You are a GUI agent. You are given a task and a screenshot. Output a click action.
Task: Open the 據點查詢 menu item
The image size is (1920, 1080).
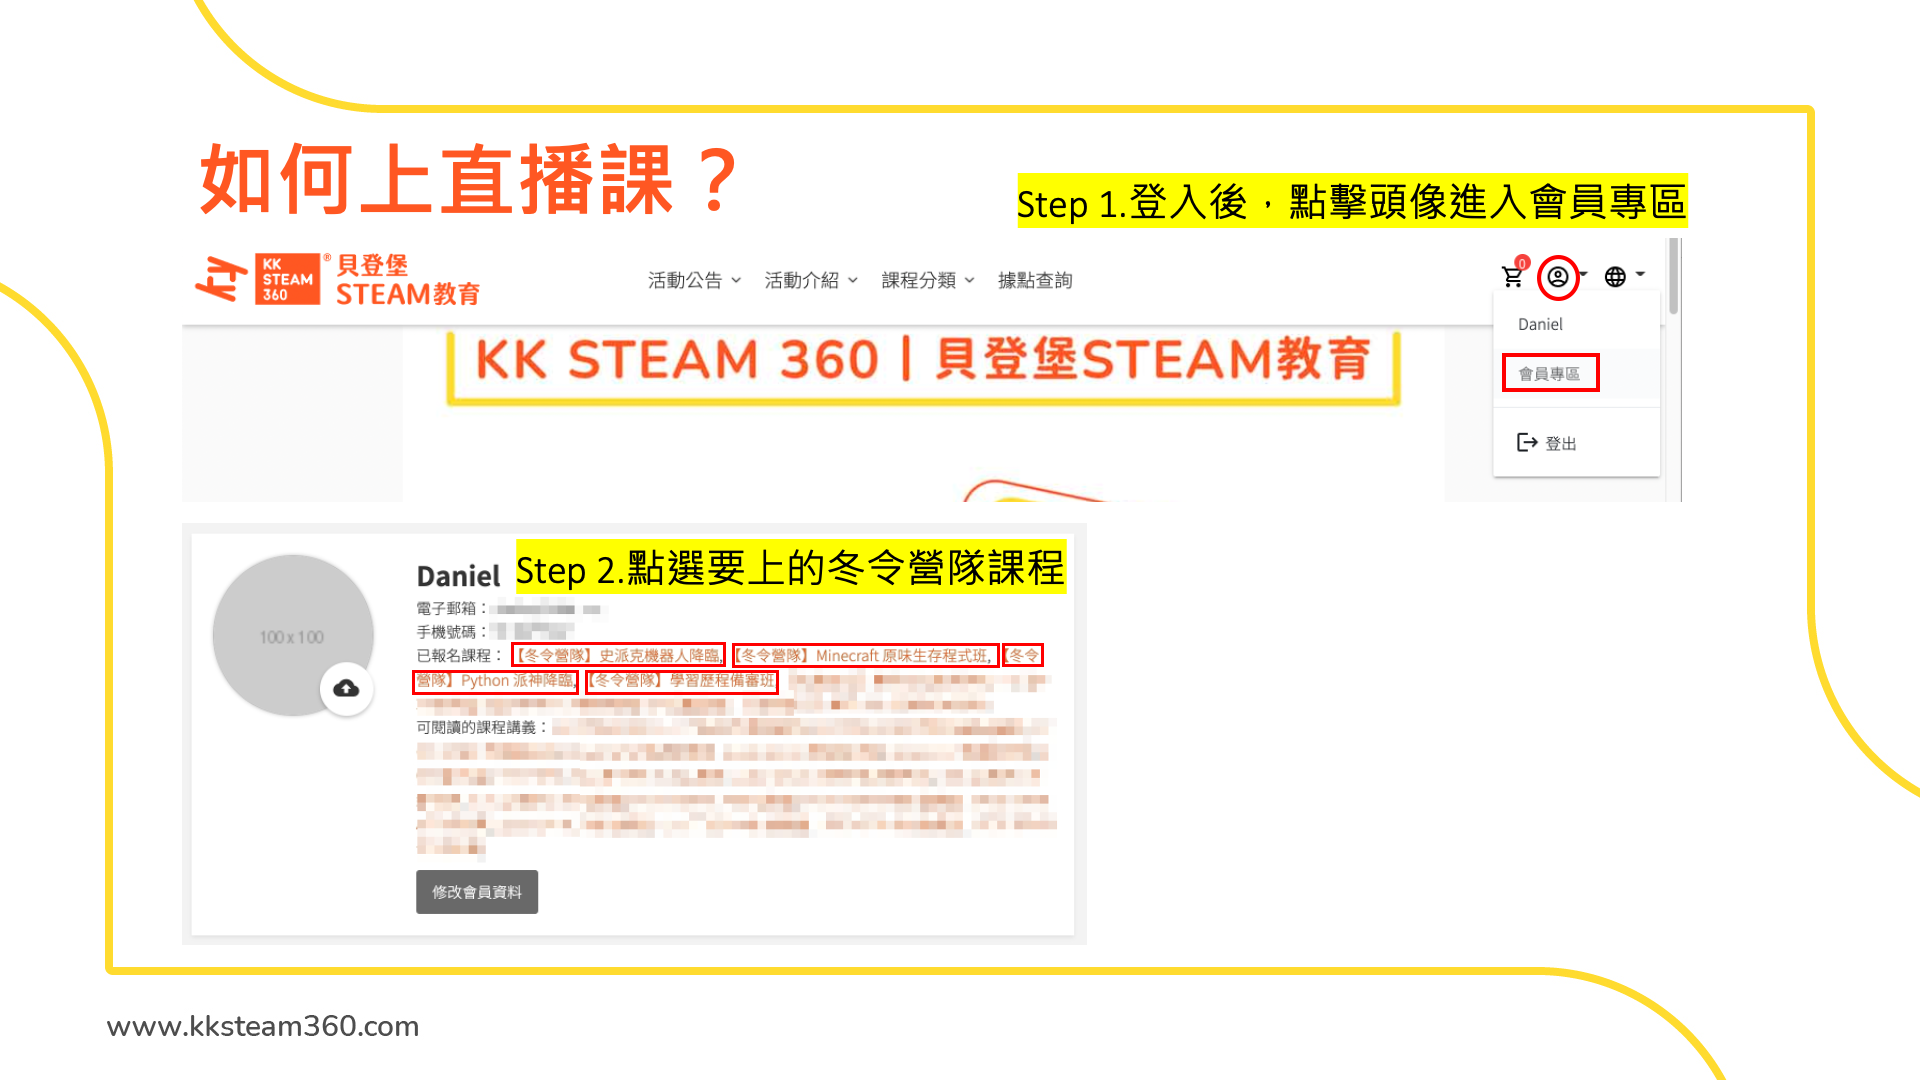coord(1035,280)
